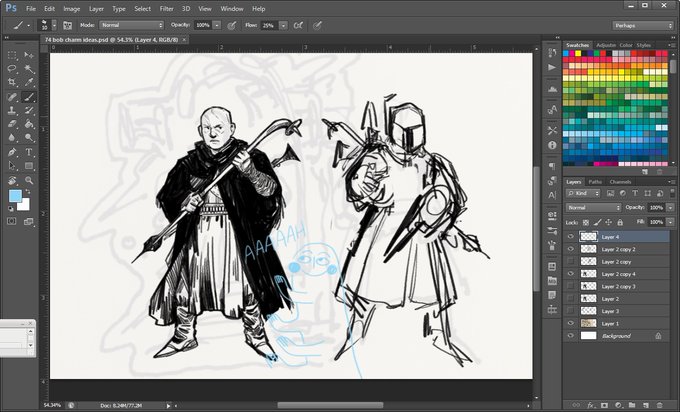Switch to the Channels tab

pos(620,182)
